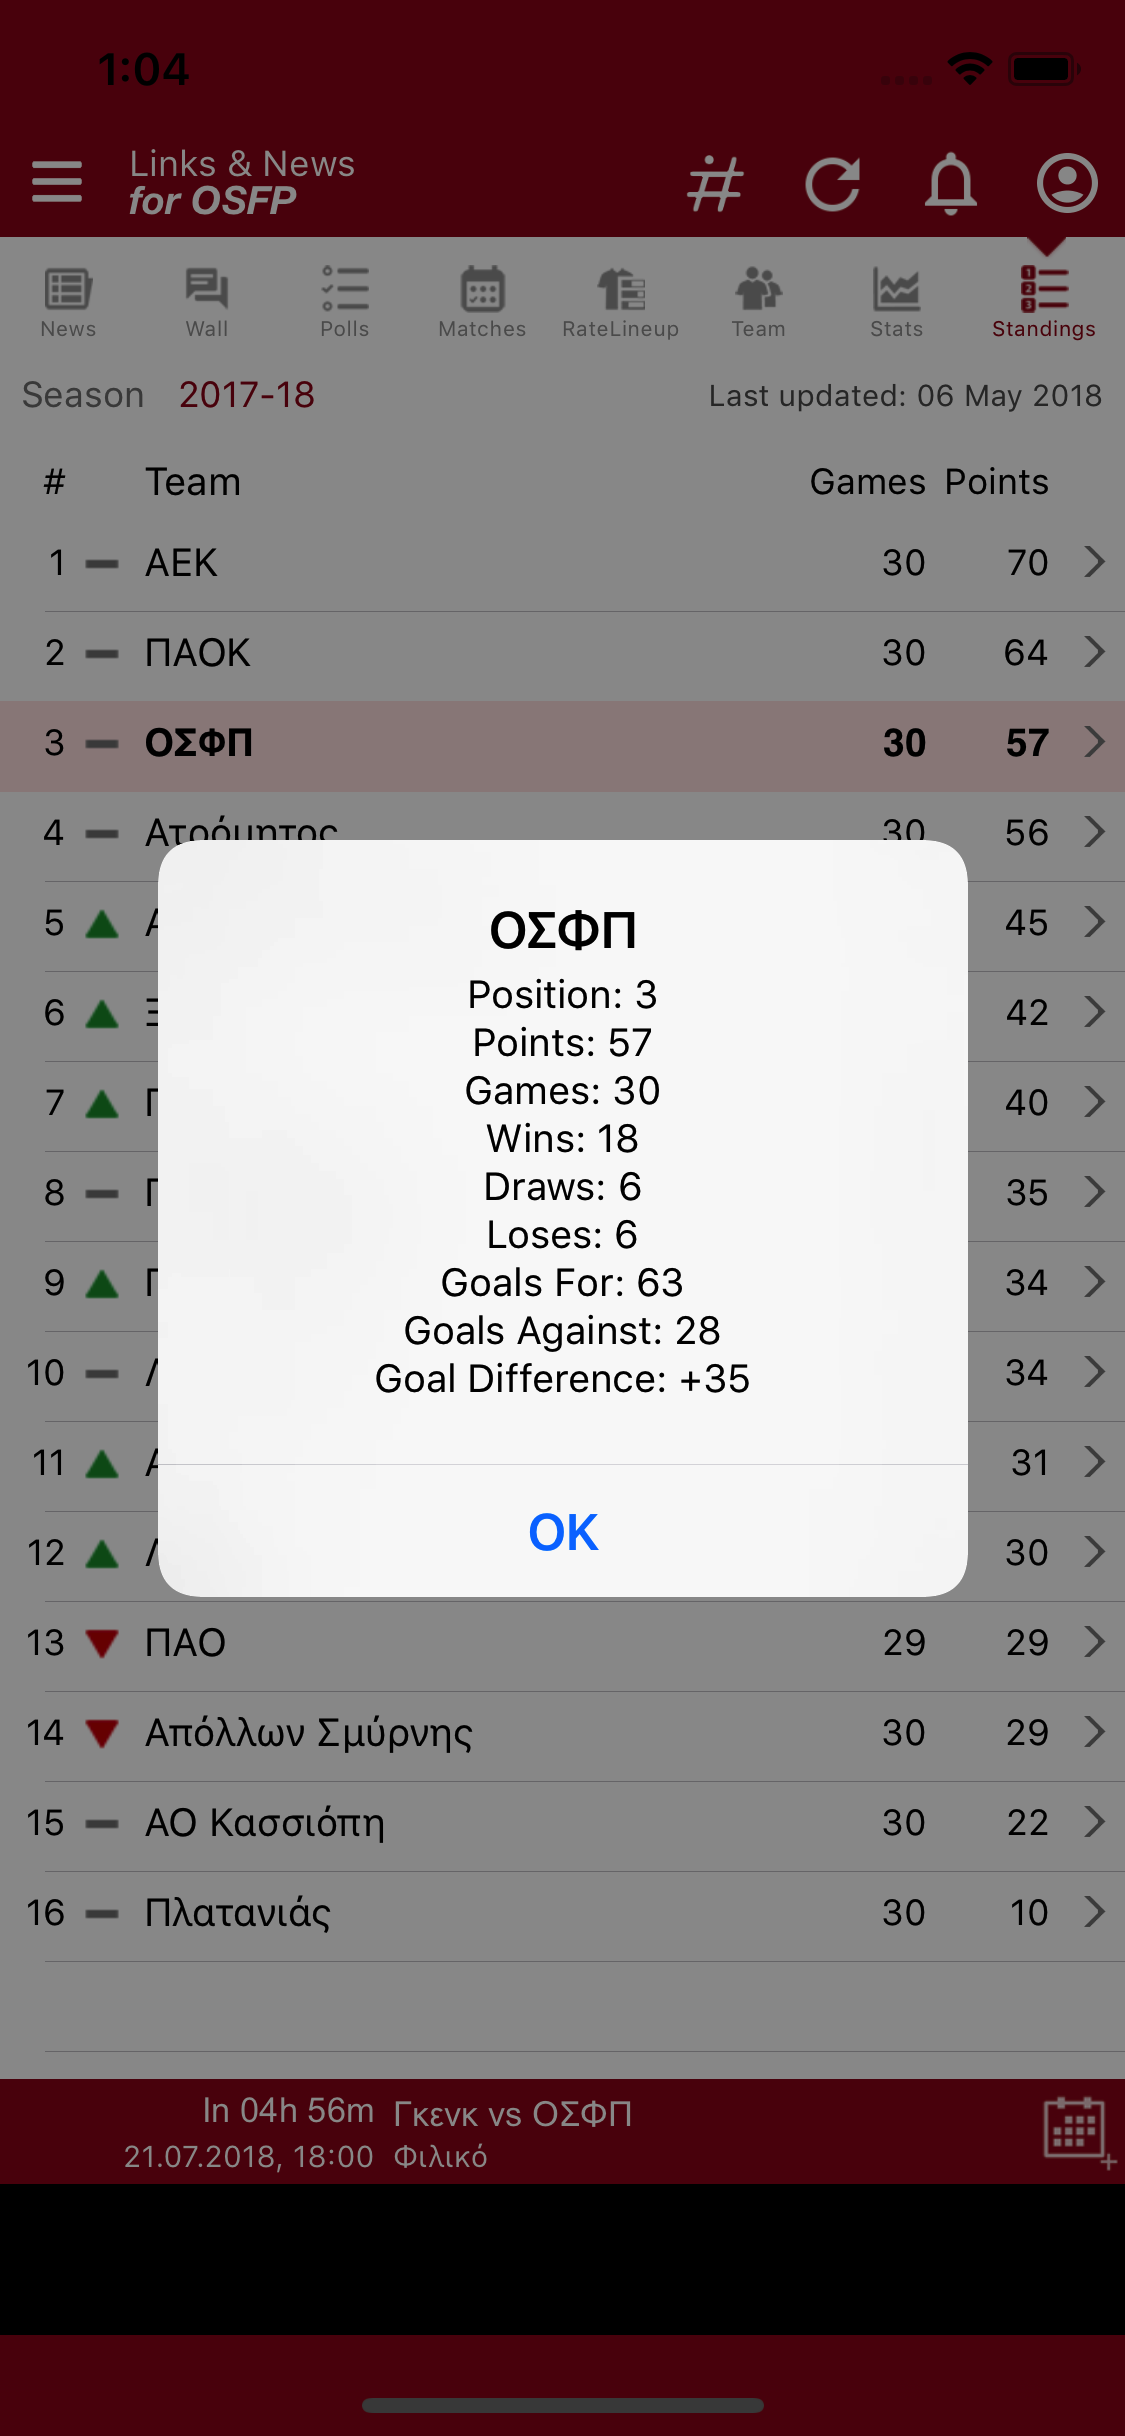Image resolution: width=1125 pixels, height=2436 pixels.
Task: Open upcoming Γκενκ vs ΟΣΦΠ match
Action: click(512, 2114)
